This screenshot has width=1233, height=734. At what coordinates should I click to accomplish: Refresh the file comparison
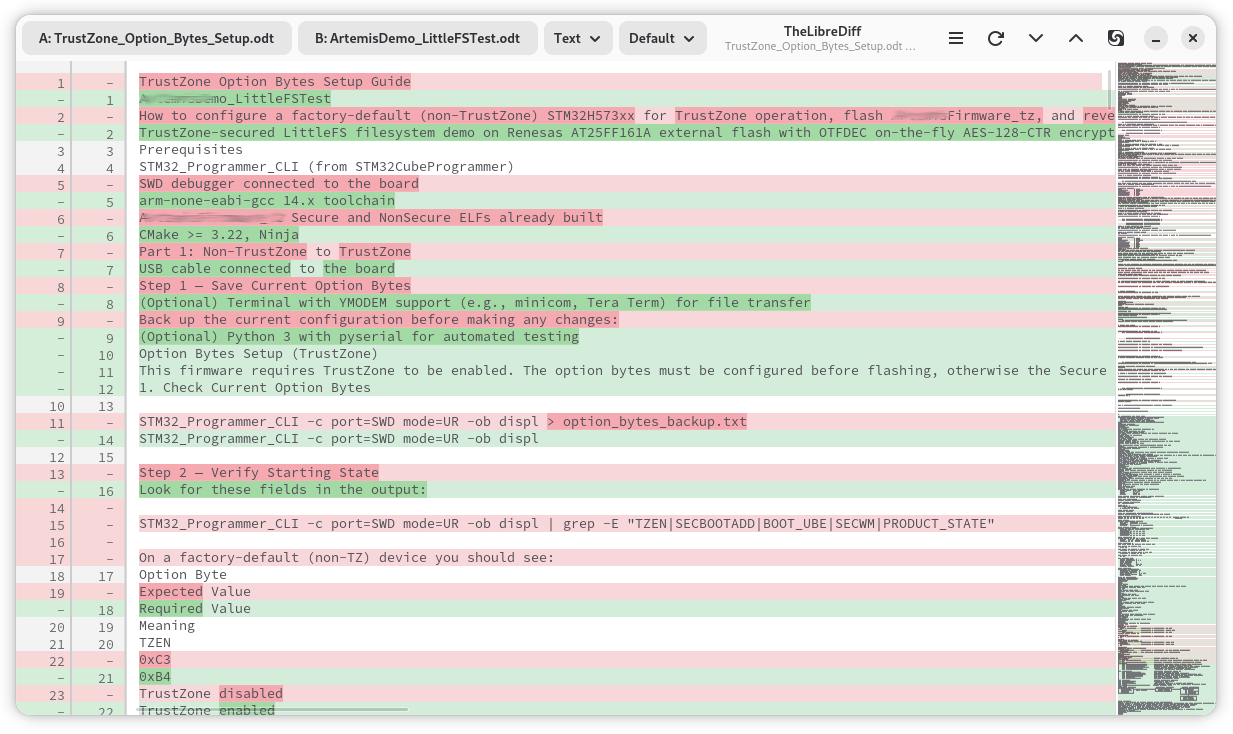coord(995,37)
